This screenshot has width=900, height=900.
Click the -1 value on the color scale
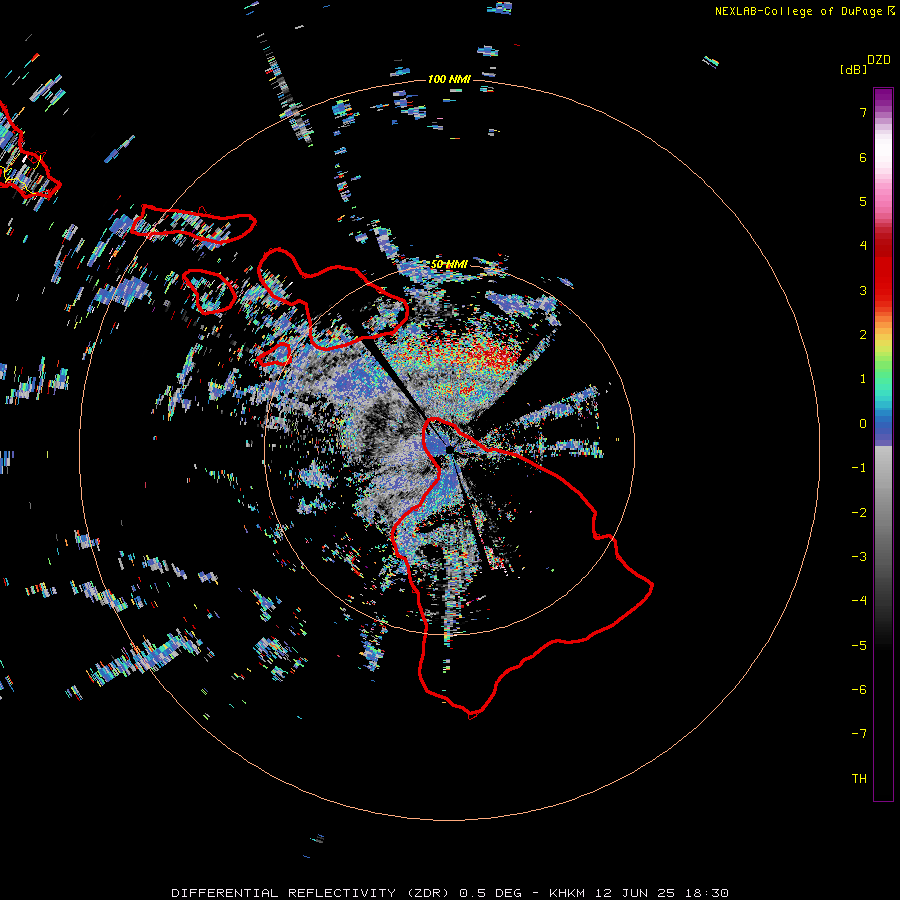point(859,468)
